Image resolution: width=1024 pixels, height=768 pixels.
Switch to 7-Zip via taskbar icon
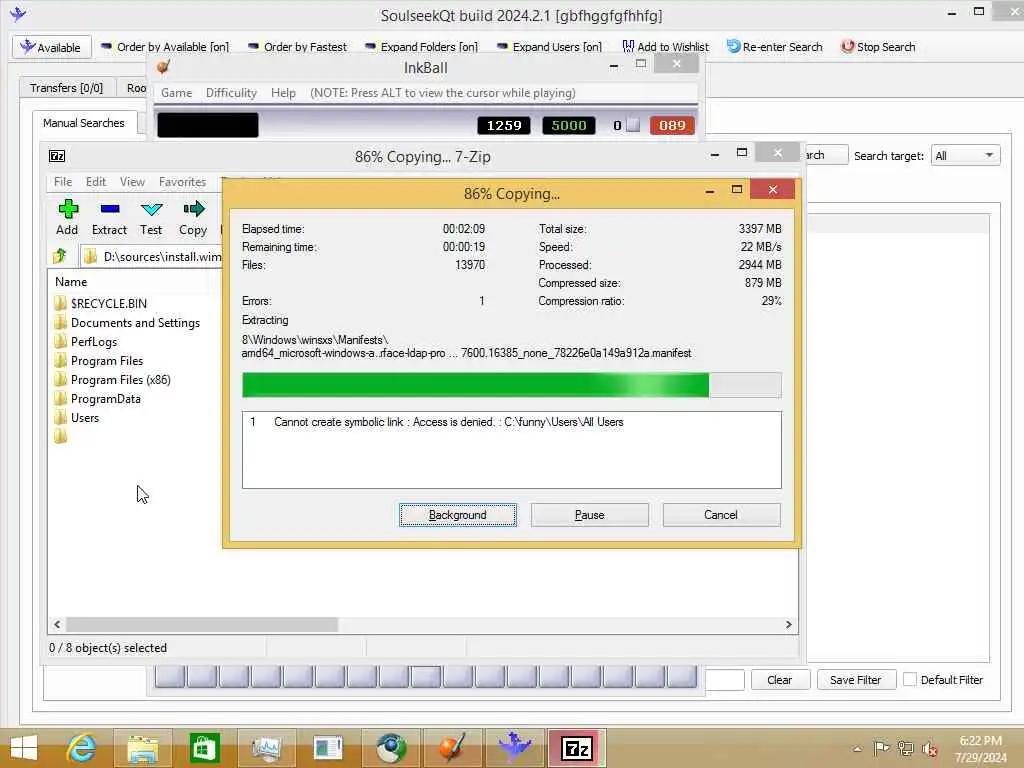[x=577, y=748]
